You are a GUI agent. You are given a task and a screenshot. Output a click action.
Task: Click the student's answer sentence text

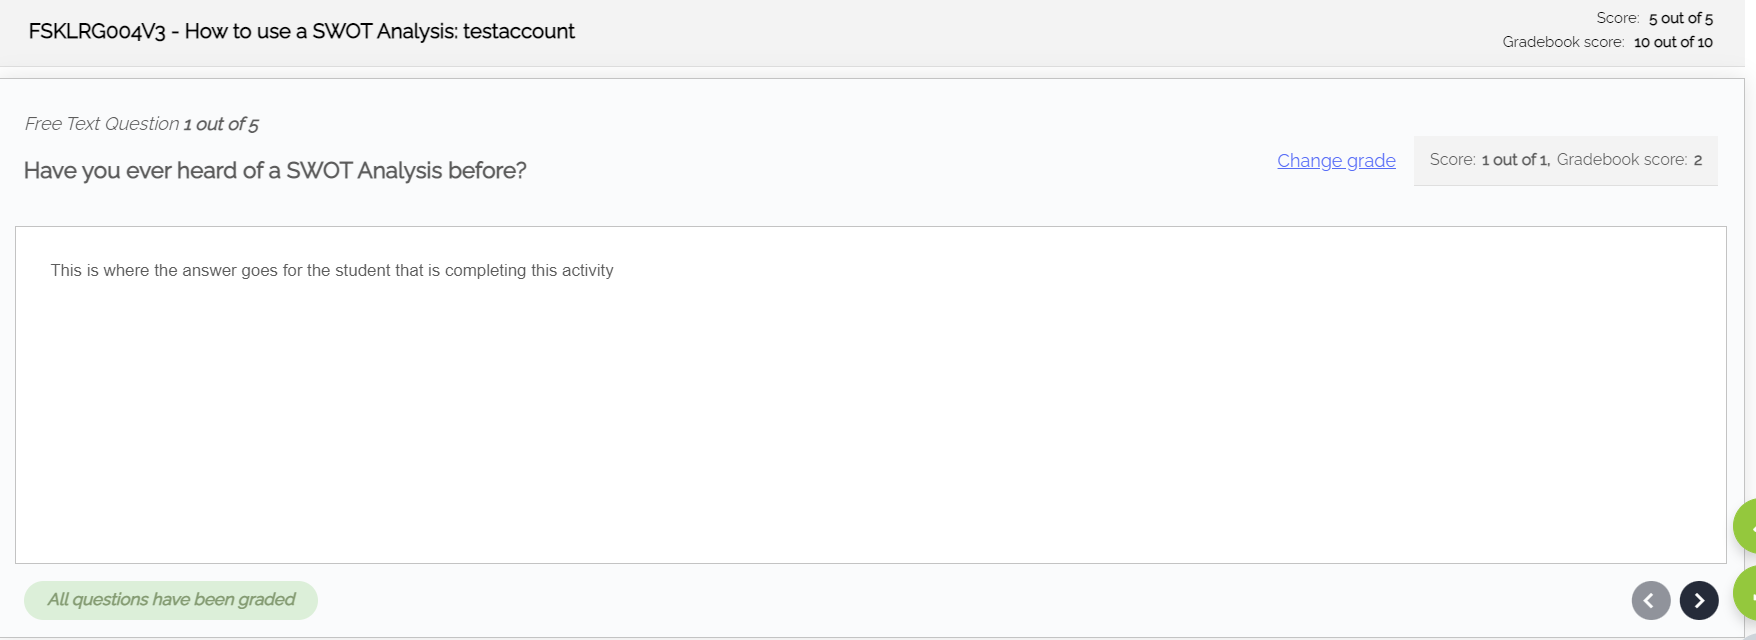(x=332, y=270)
